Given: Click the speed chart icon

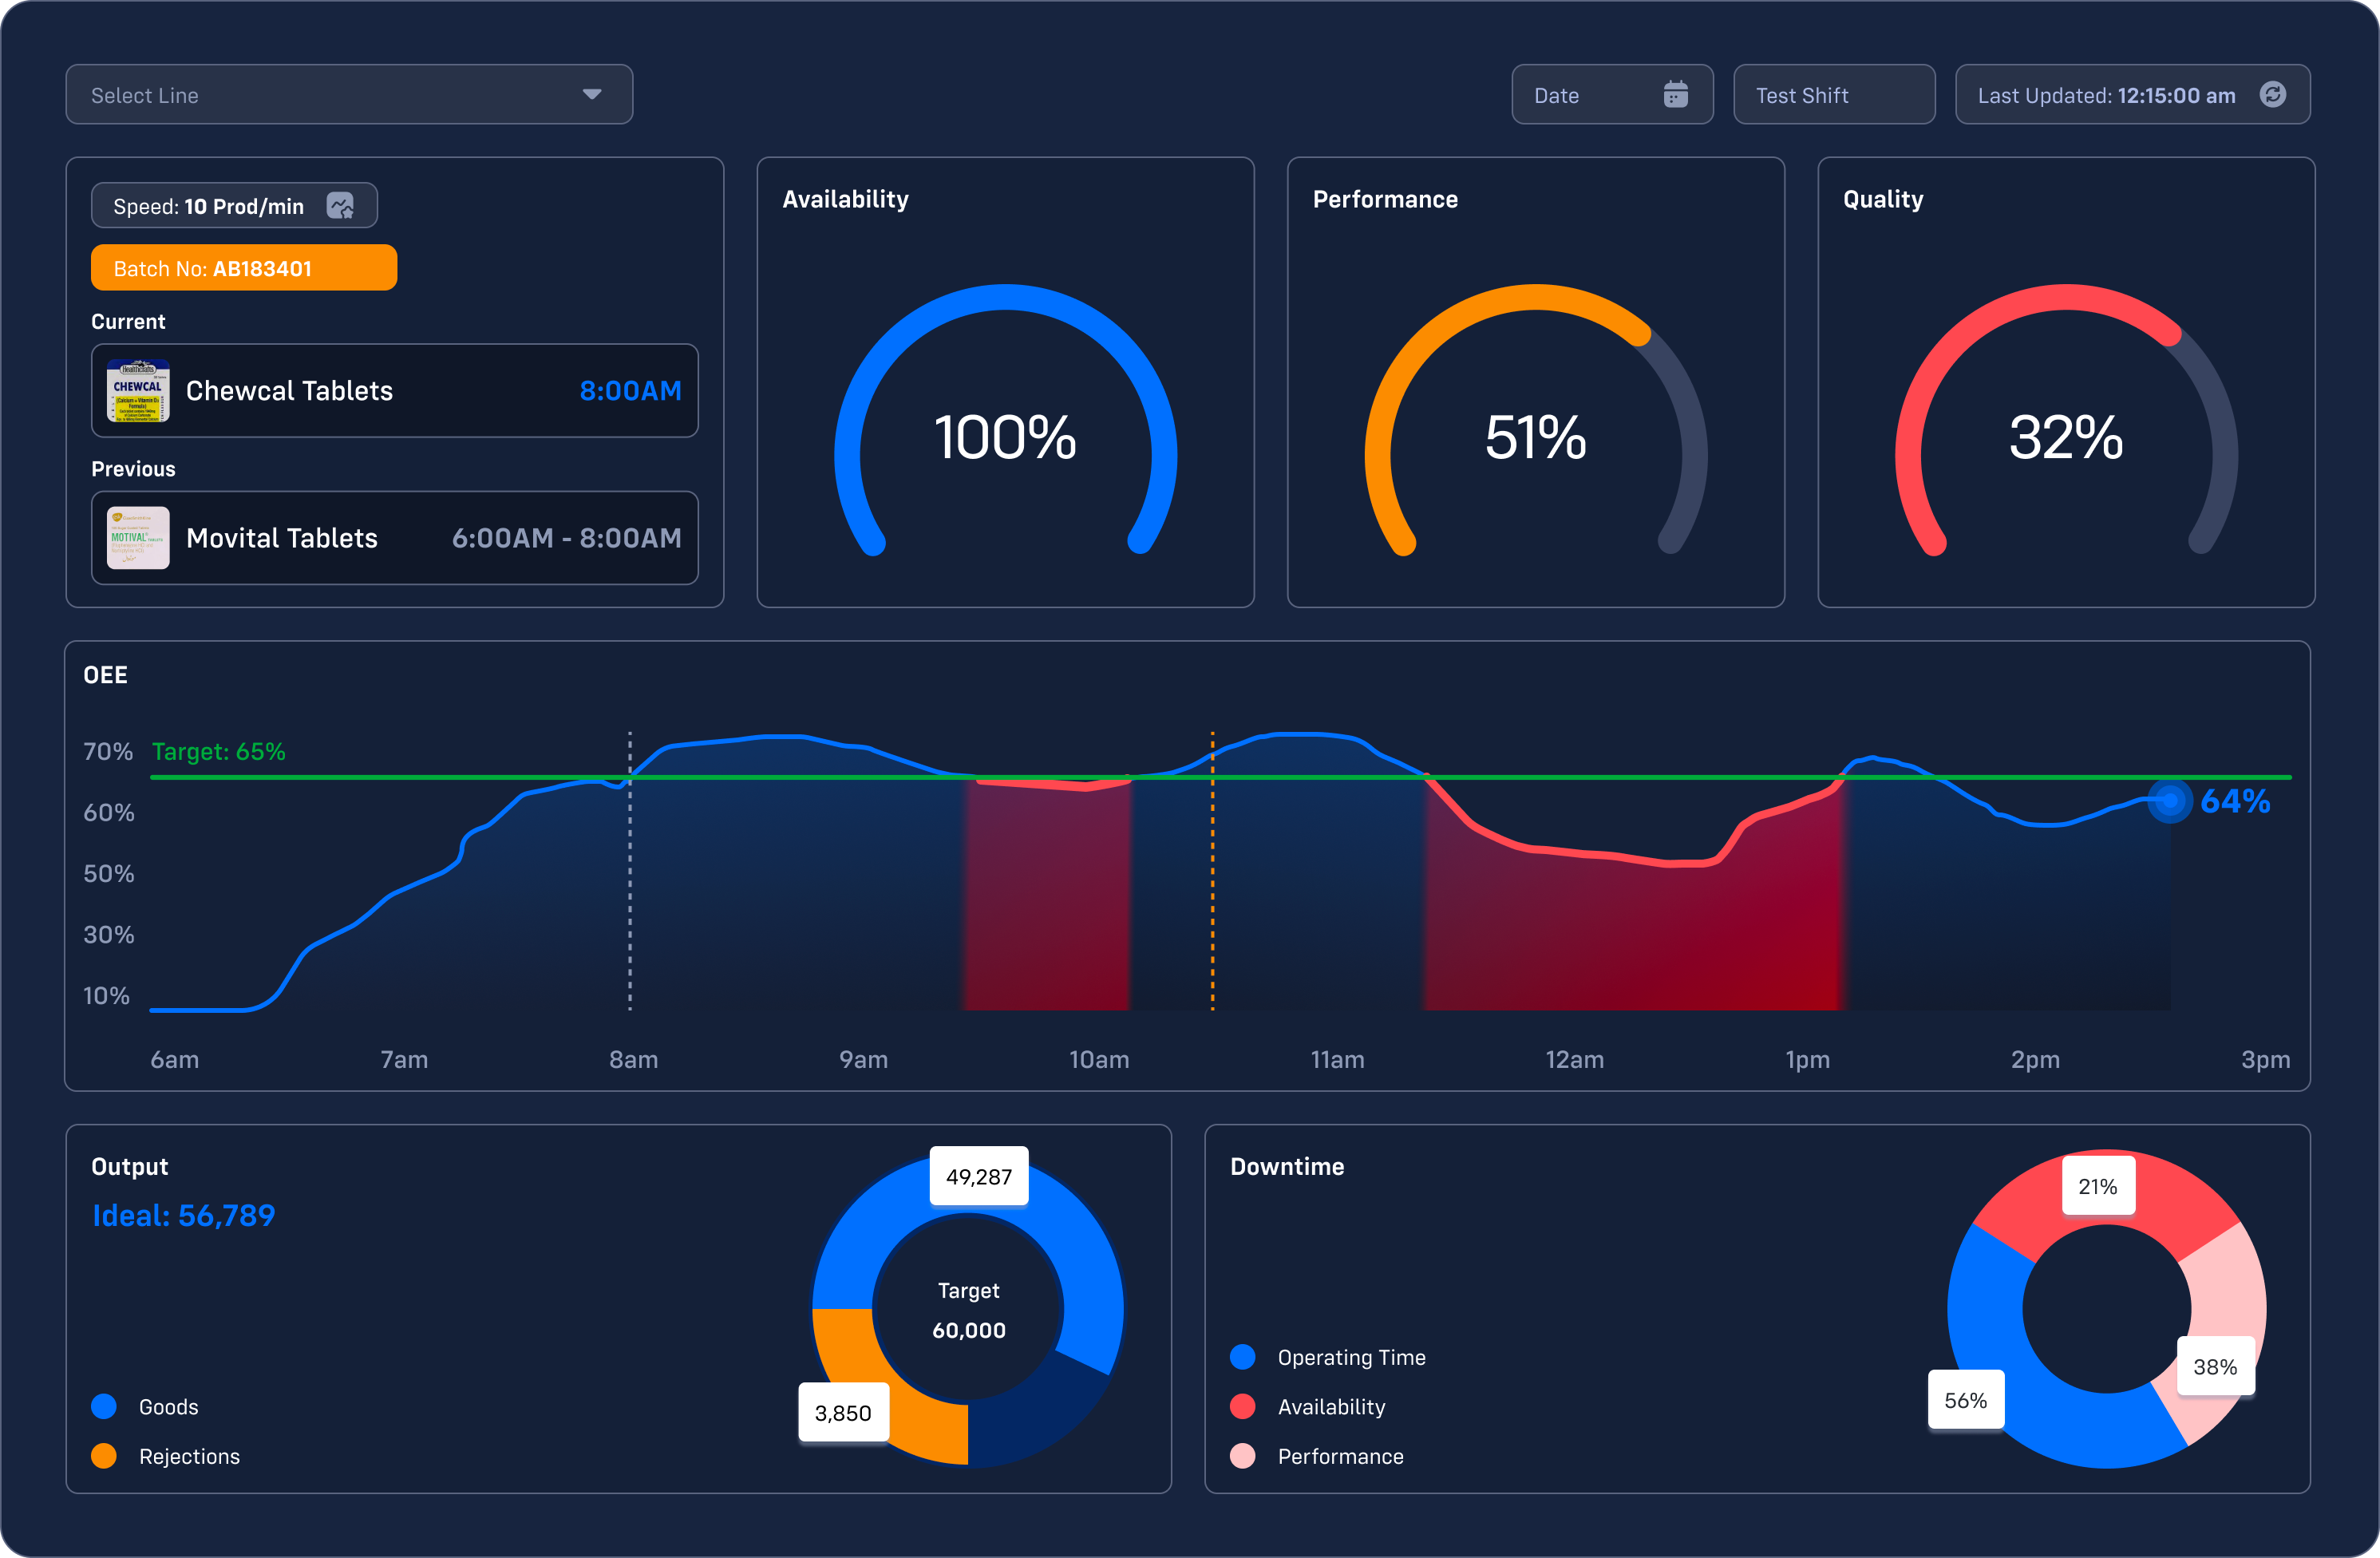Looking at the screenshot, I should click(x=340, y=206).
